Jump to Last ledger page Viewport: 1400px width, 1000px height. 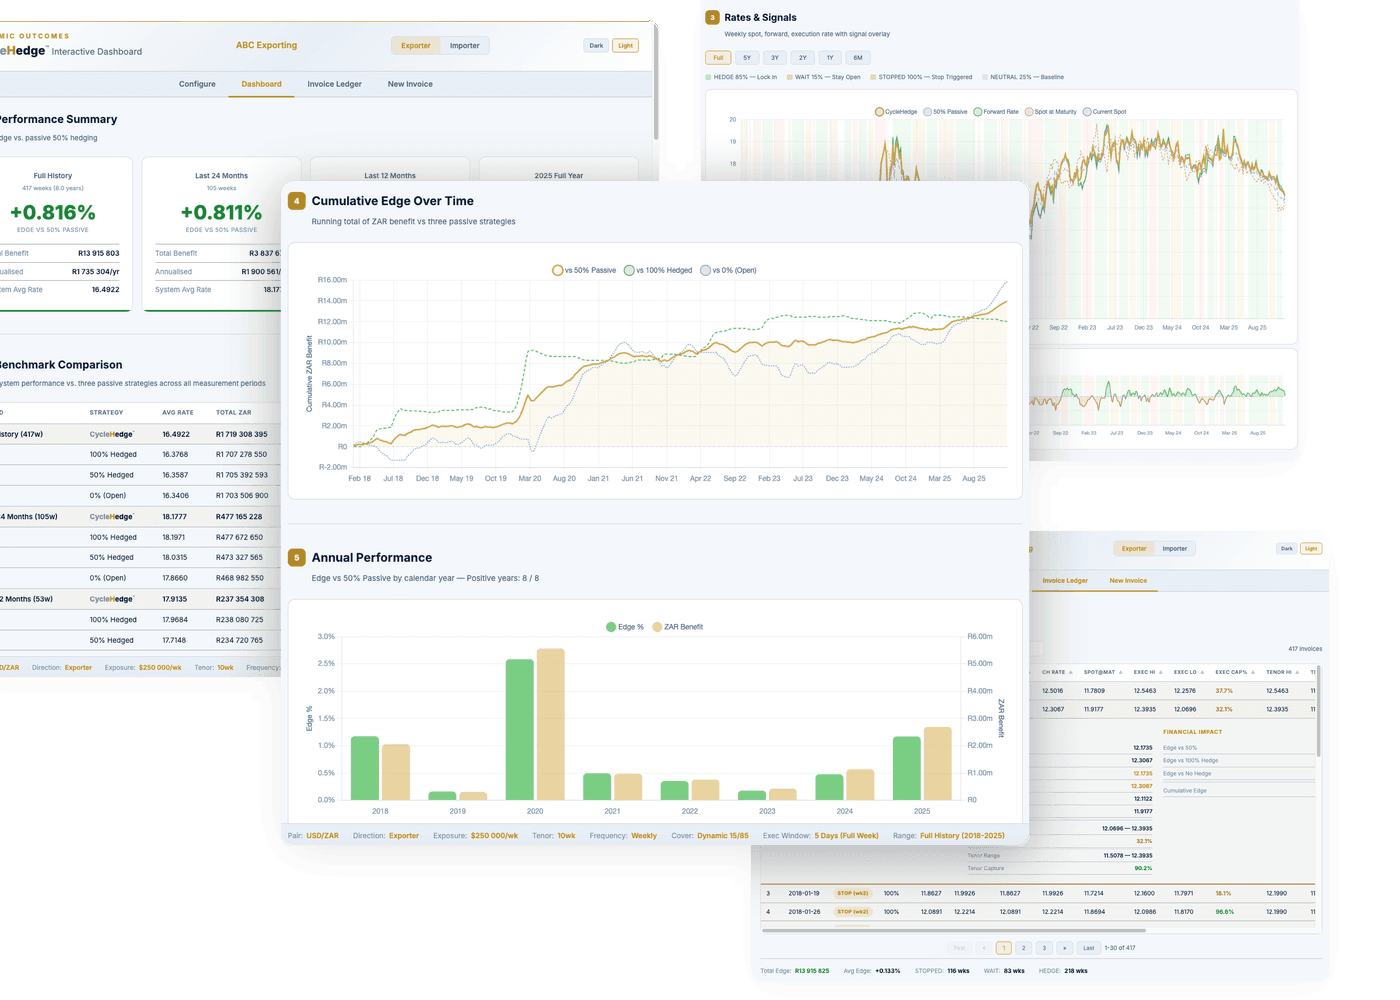1088,948
